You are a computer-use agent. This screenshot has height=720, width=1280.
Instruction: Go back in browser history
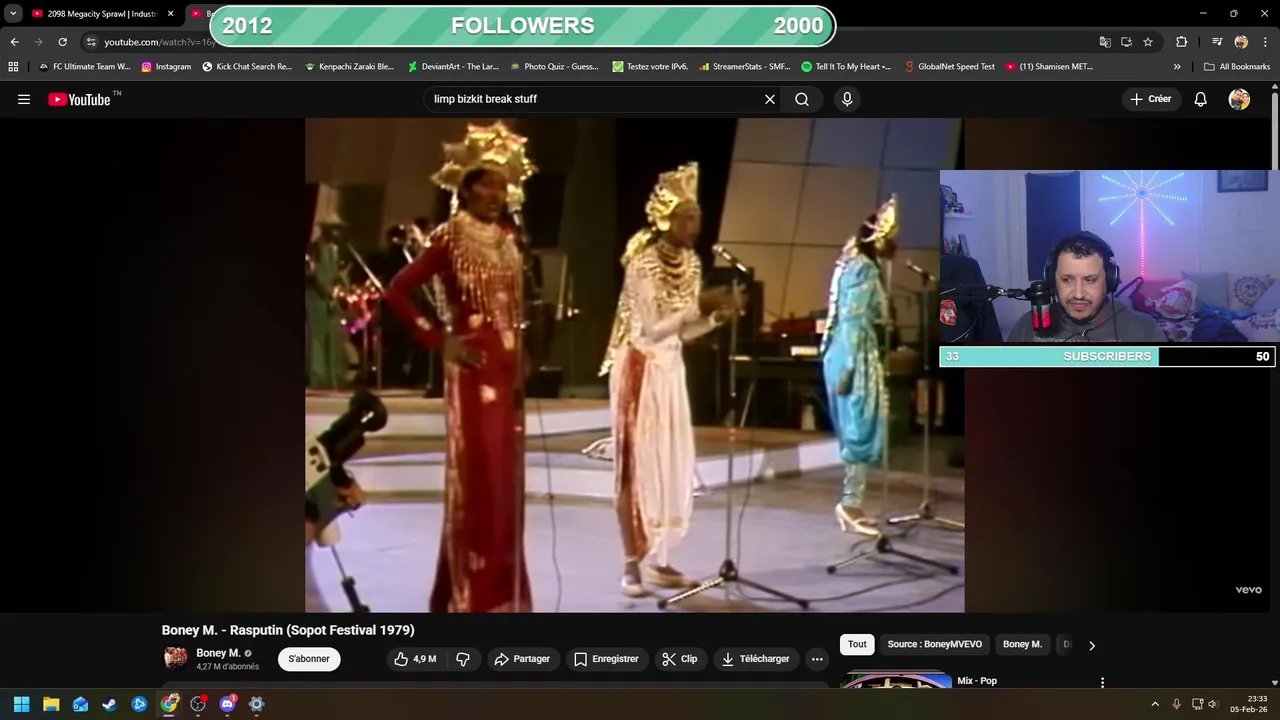14,42
